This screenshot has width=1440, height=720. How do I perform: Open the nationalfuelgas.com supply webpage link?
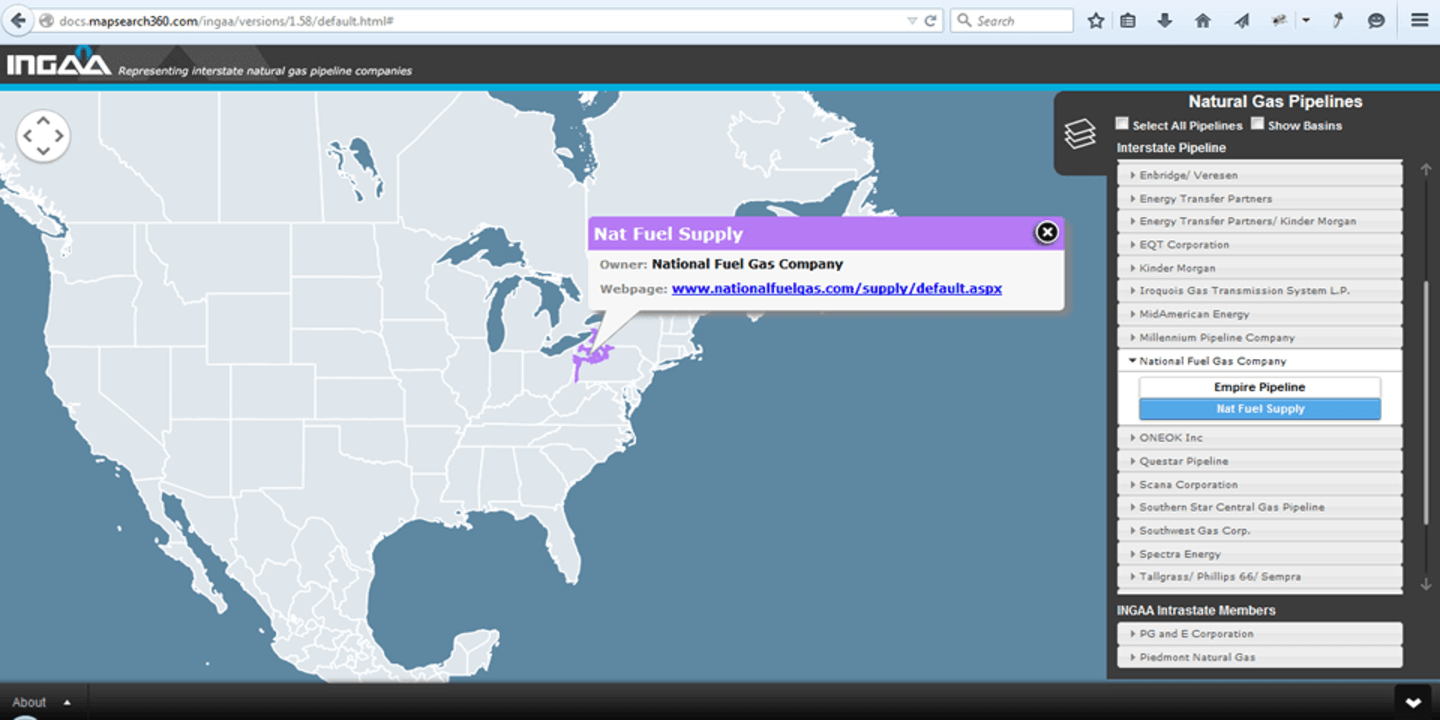tap(836, 288)
